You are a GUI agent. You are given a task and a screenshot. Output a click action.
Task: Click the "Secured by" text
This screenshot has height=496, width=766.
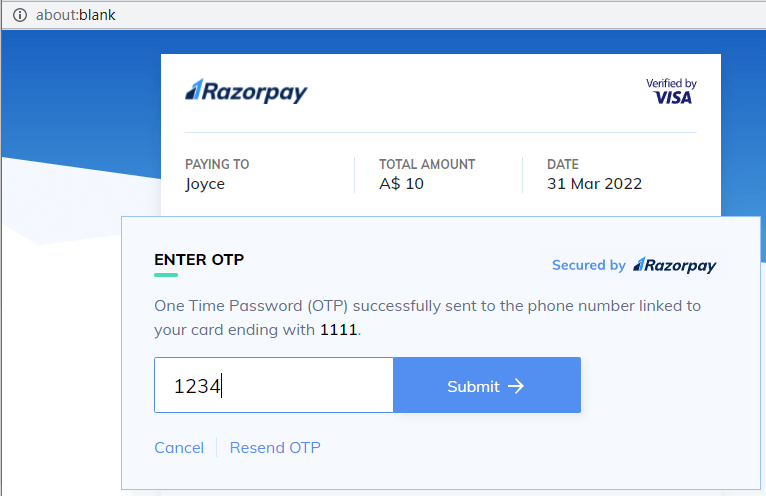tap(588, 265)
